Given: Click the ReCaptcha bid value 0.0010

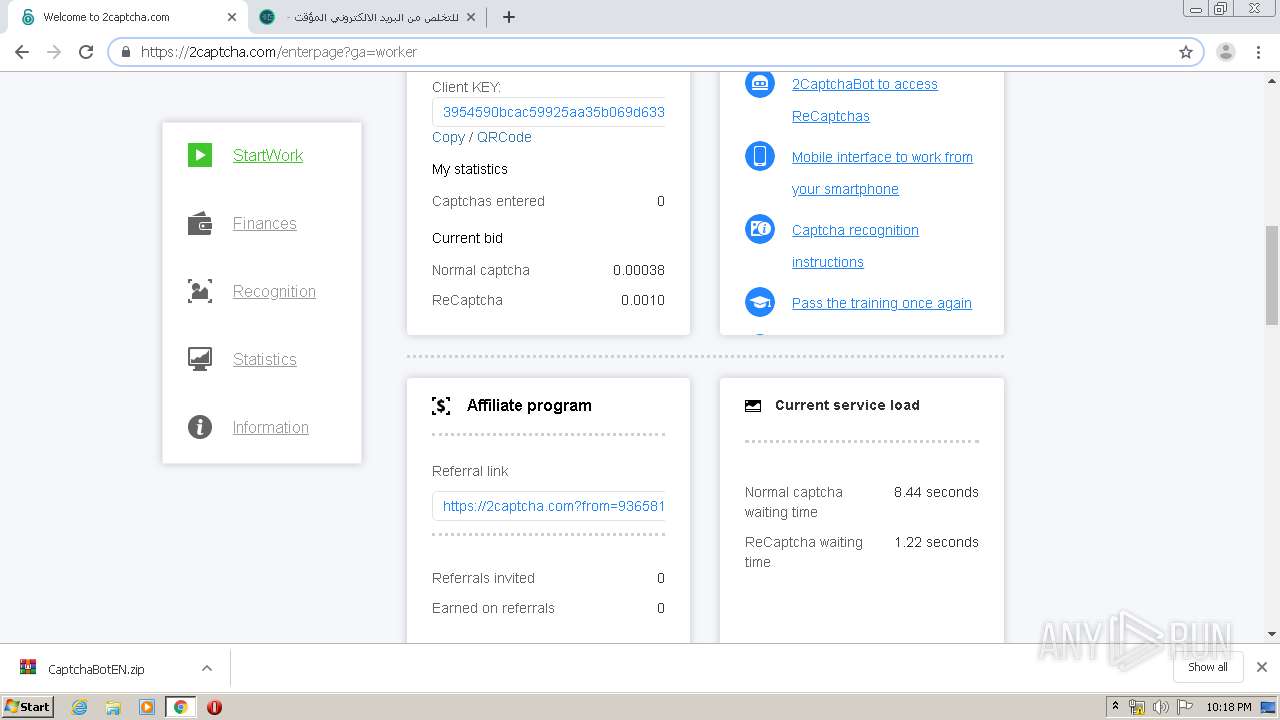Looking at the screenshot, I should [643, 300].
